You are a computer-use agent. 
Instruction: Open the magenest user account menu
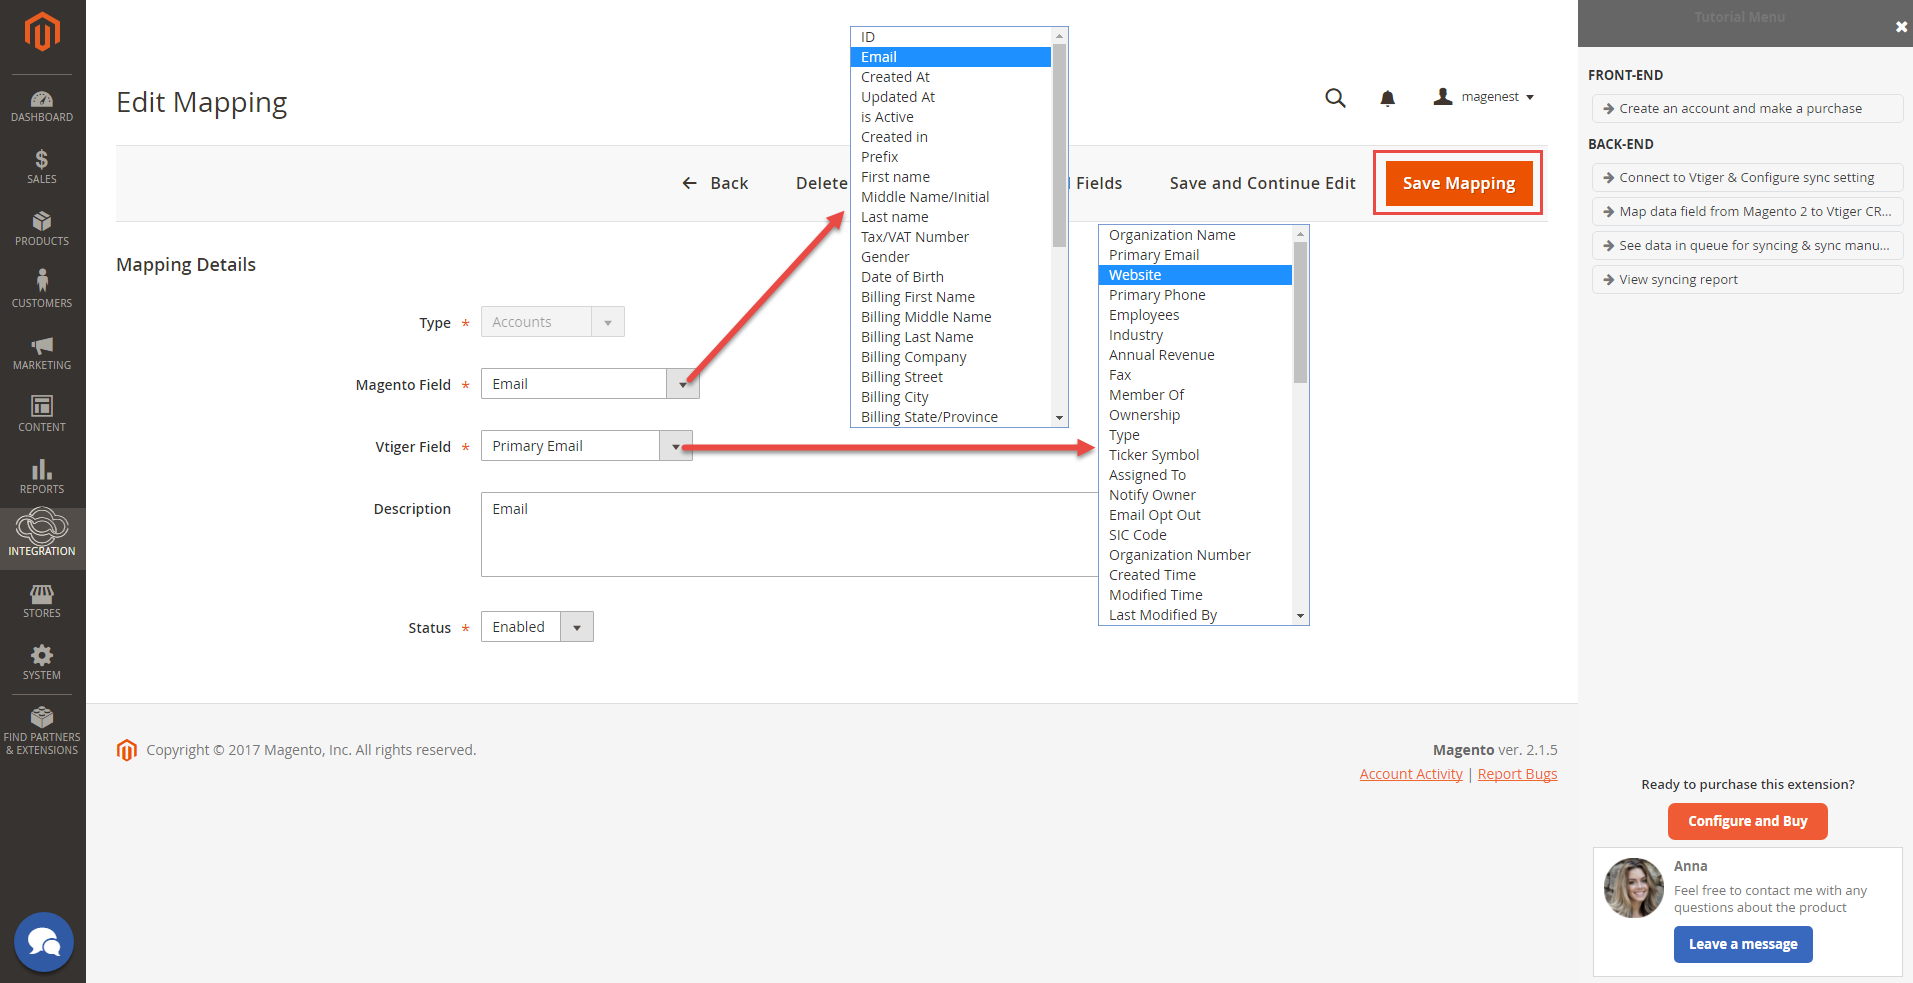[x=1484, y=97]
